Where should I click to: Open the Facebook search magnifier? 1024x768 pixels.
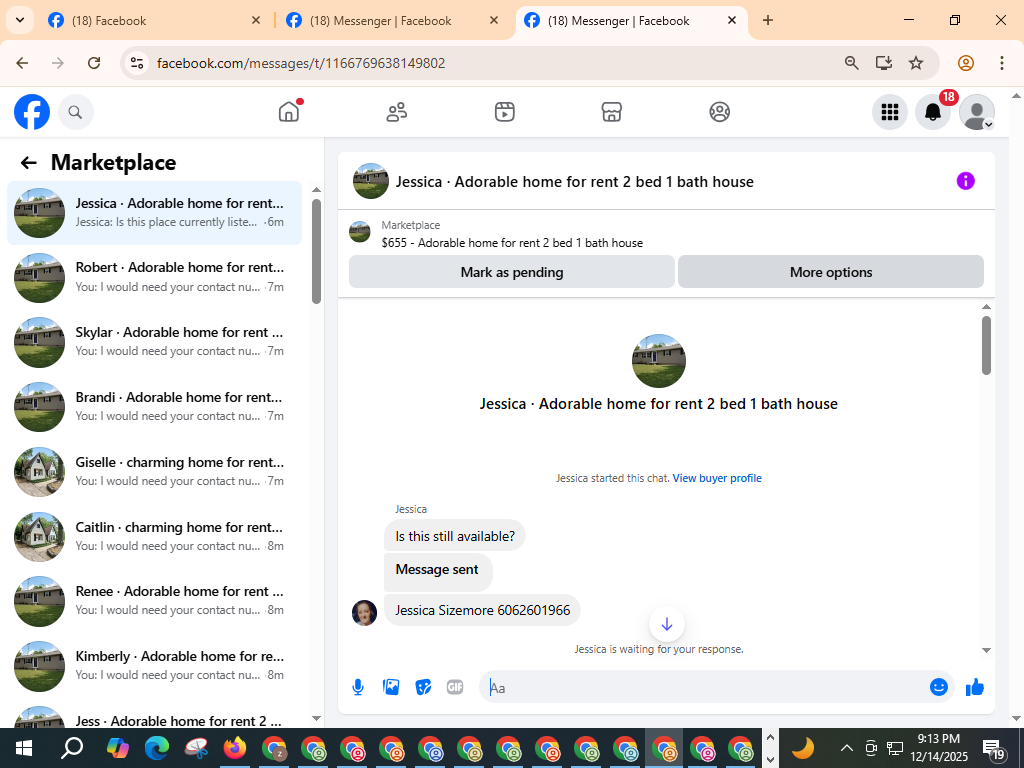pos(76,112)
